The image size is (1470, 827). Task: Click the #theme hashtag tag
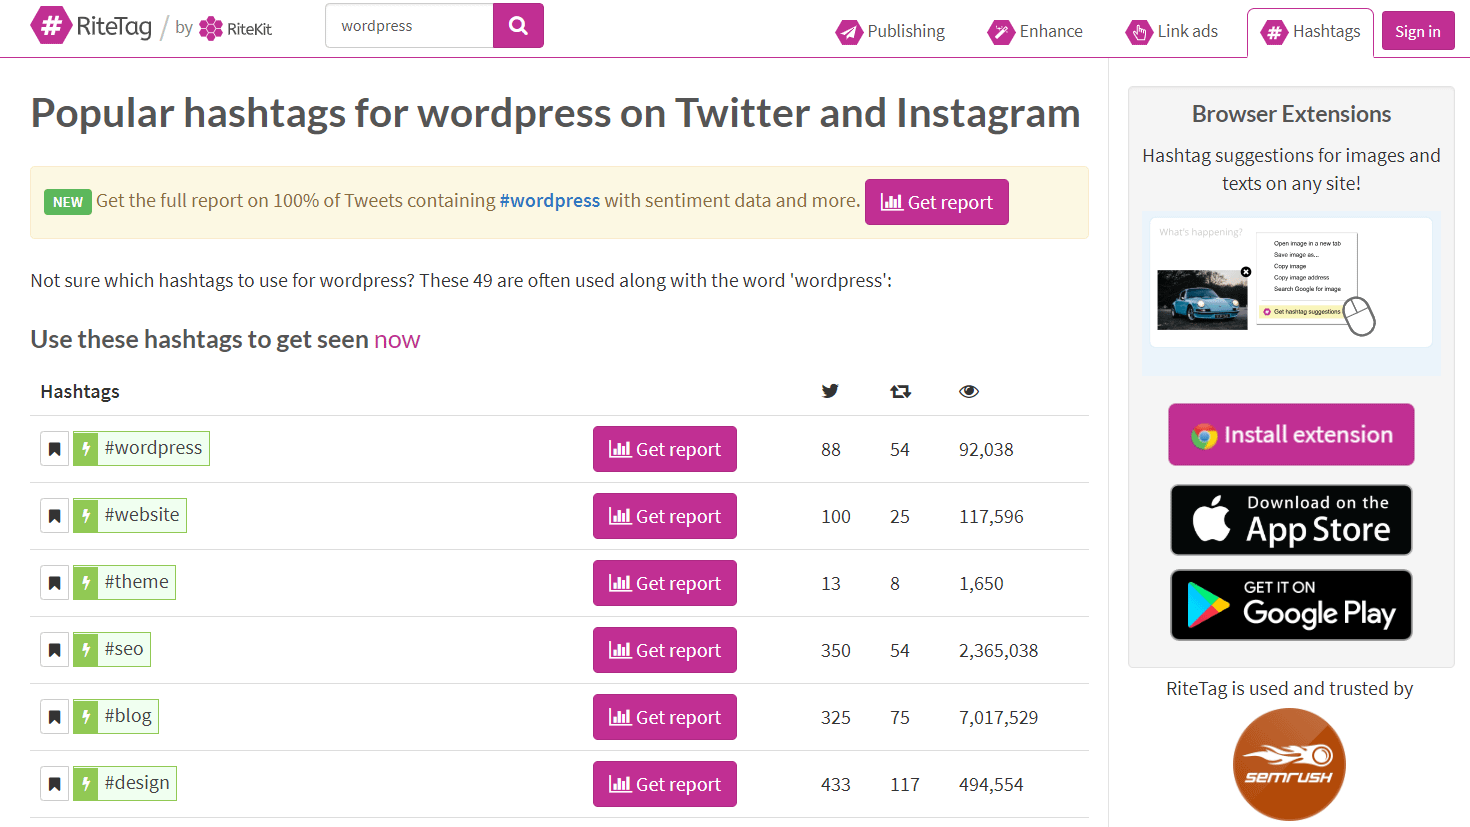pyautogui.click(x=124, y=582)
